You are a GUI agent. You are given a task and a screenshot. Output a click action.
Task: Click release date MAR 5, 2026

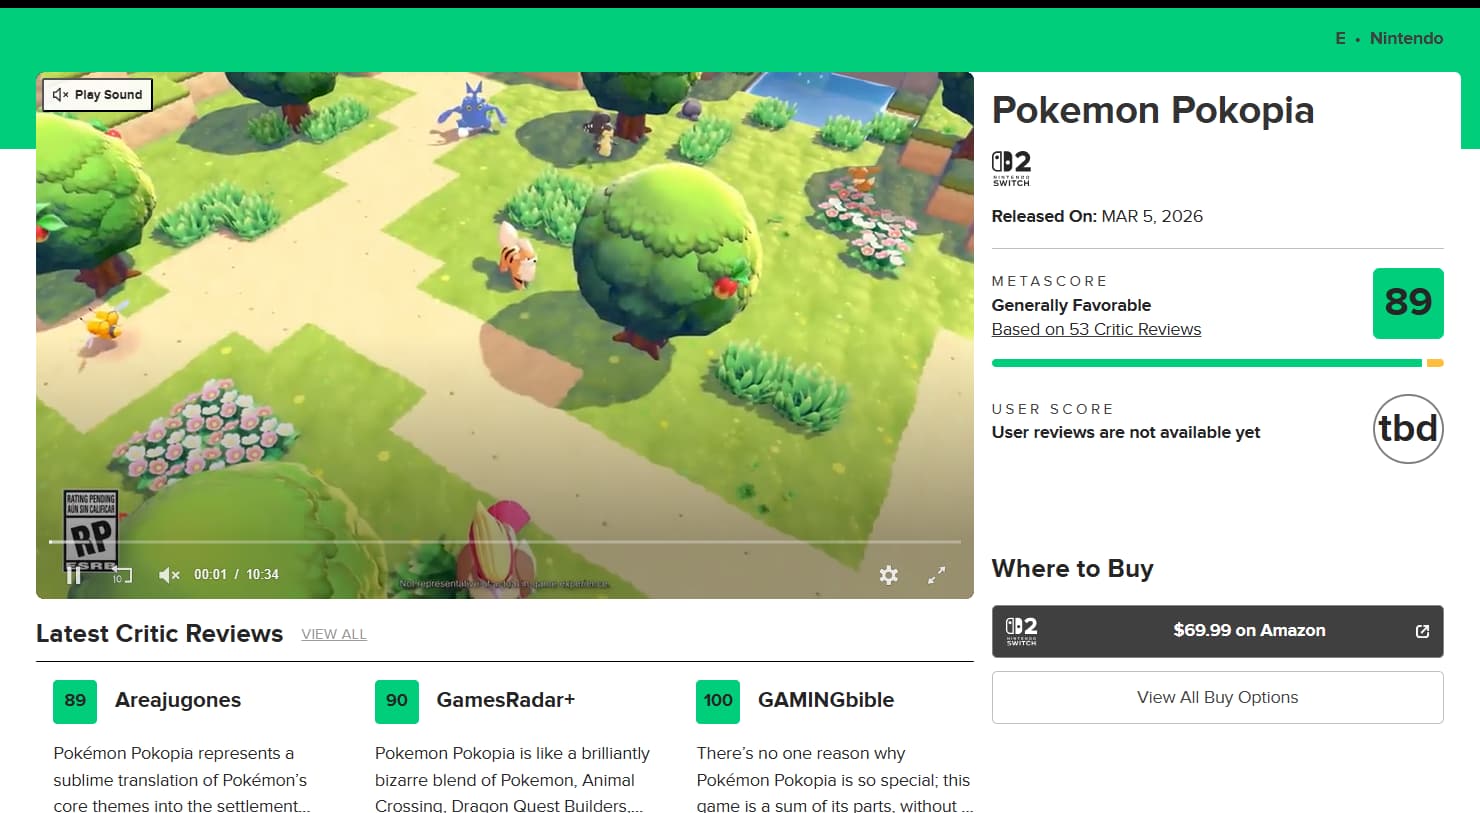pyautogui.click(x=1152, y=216)
